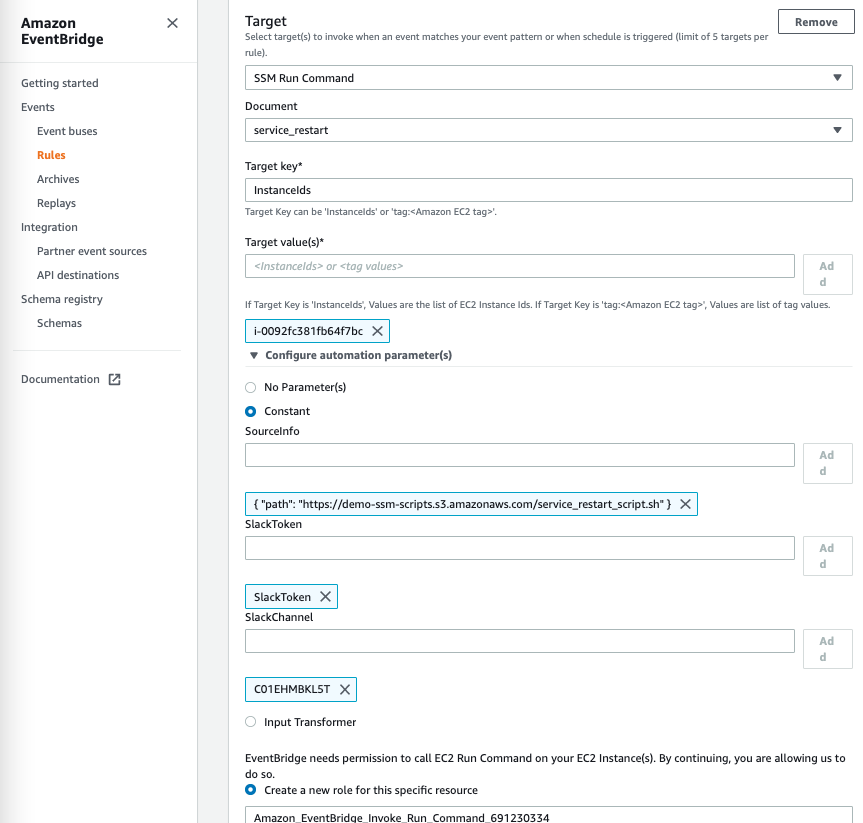Select the No Parameter(s) radio option
This screenshot has width=863, height=823.
point(250,387)
